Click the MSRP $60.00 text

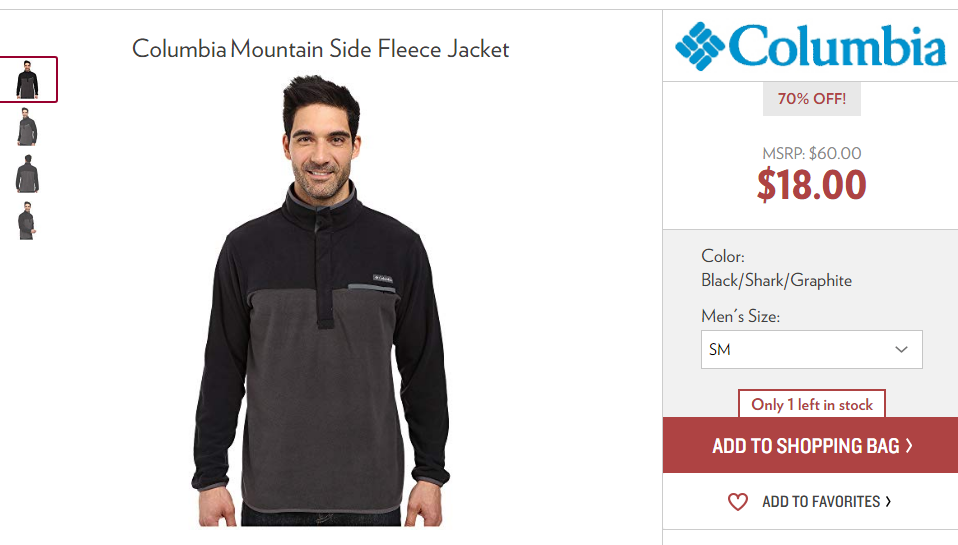[811, 153]
